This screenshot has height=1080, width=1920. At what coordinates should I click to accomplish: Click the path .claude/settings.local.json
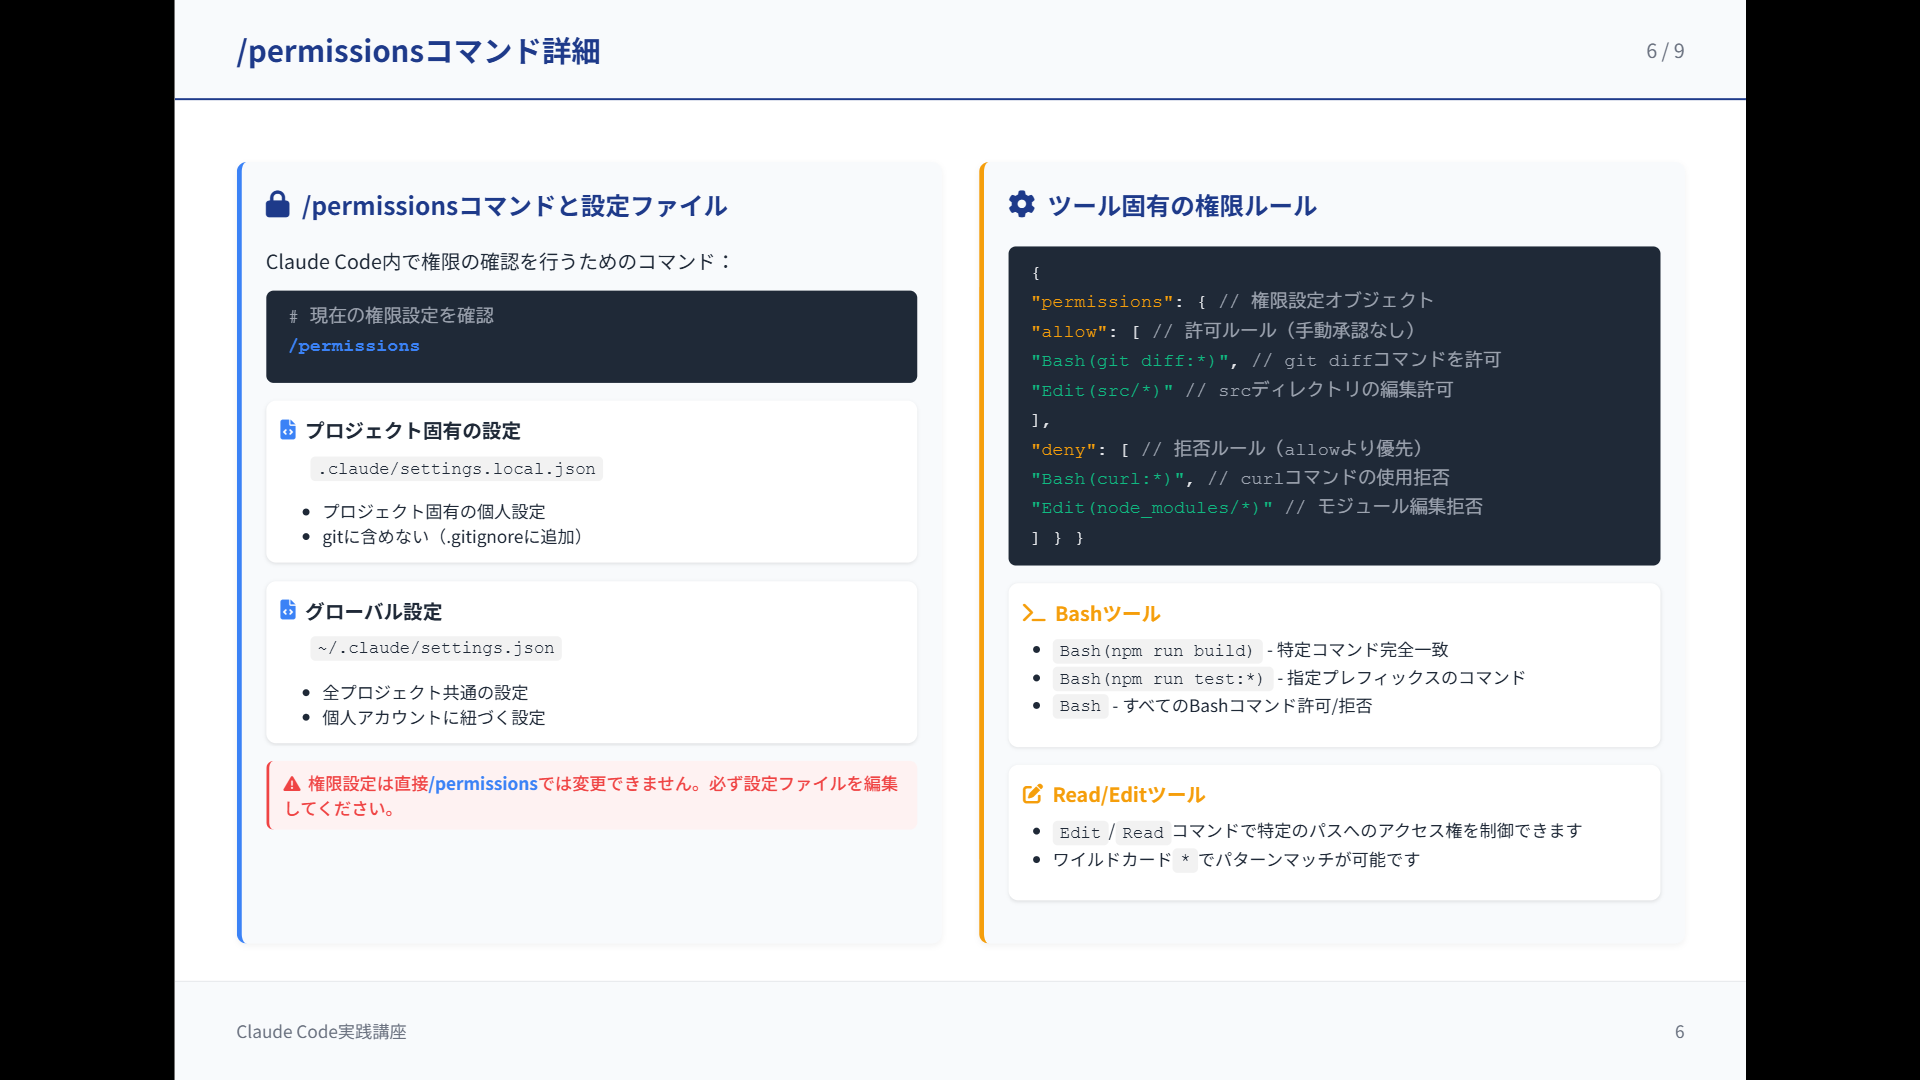click(x=456, y=469)
